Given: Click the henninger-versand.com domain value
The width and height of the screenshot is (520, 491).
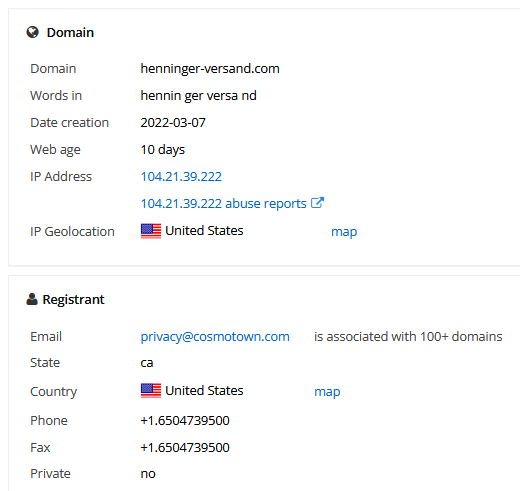Looking at the screenshot, I should (210, 69).
